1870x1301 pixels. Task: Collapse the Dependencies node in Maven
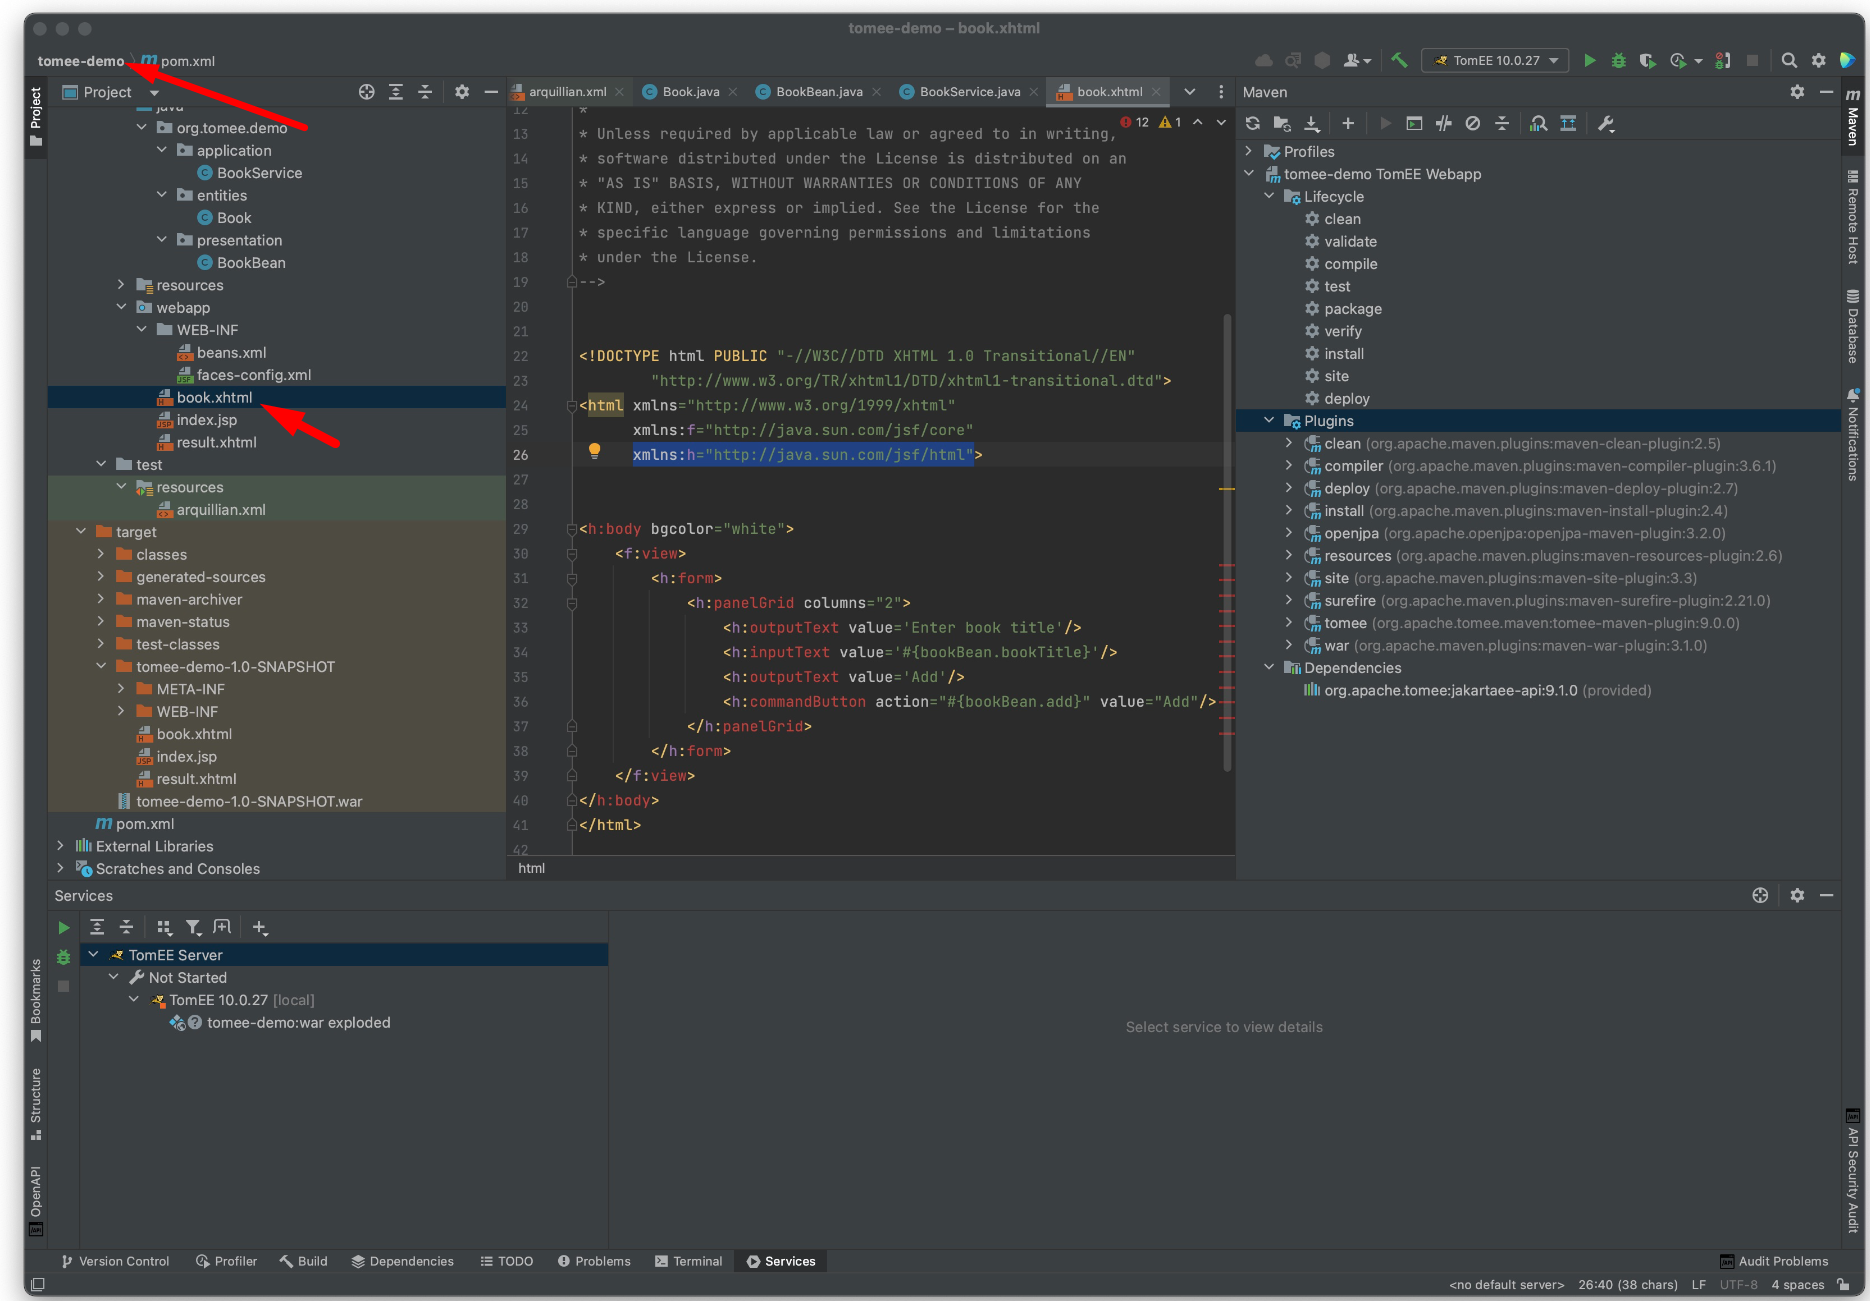coord(1269,668)
